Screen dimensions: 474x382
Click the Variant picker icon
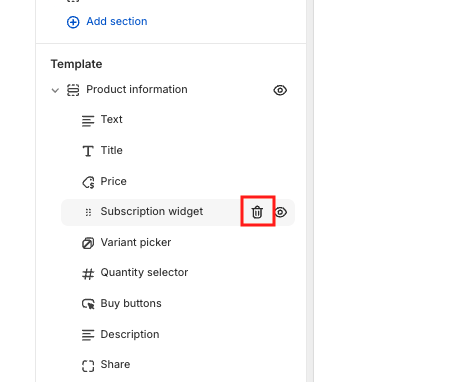[x=88, y=243]
